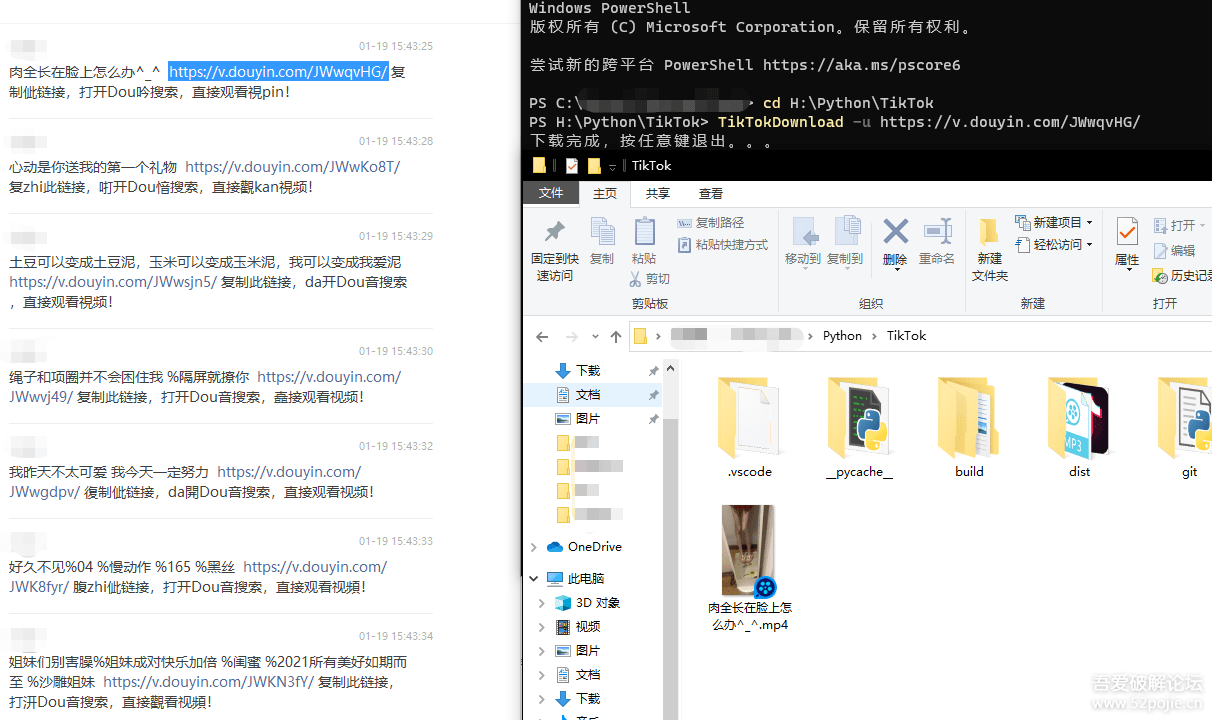Viewport: 1212px width, 720px height.
Task: Click the Pin to Quick access (固定到快速访问) icon
Action: (554, 232)
